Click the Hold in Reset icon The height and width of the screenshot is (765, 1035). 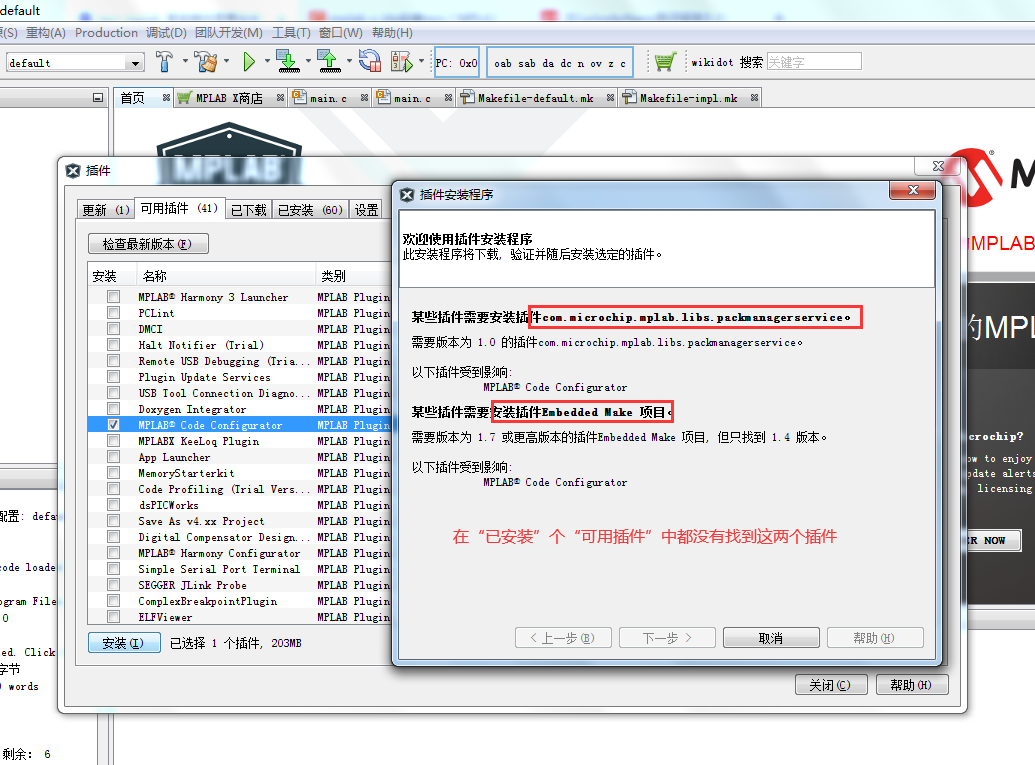pyautogui.click(x=370, y=62)
